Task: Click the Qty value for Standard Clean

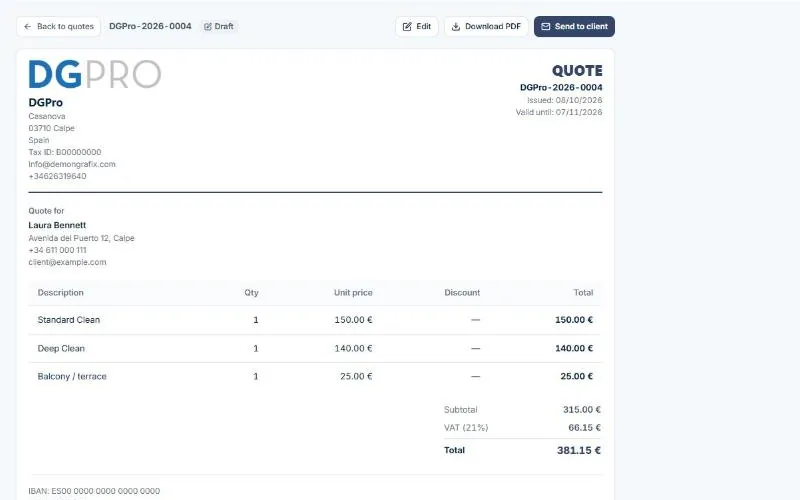Action: pyautogui.click(x=256, y=320)
